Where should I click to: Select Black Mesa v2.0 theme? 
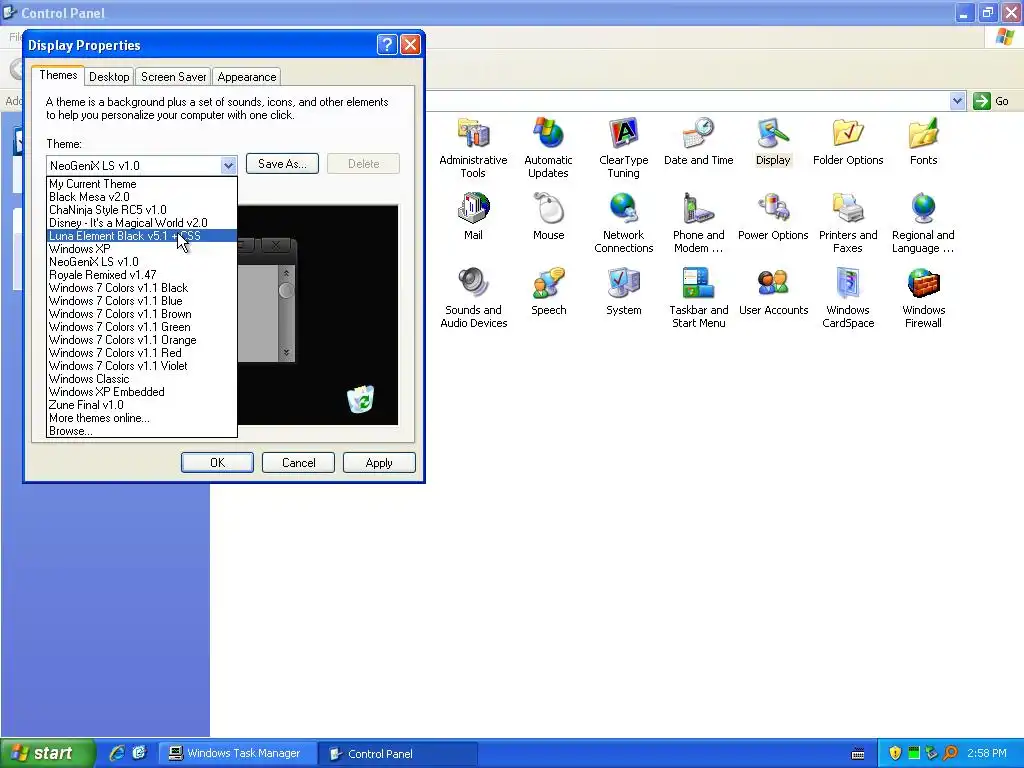[x=142, y=197]
